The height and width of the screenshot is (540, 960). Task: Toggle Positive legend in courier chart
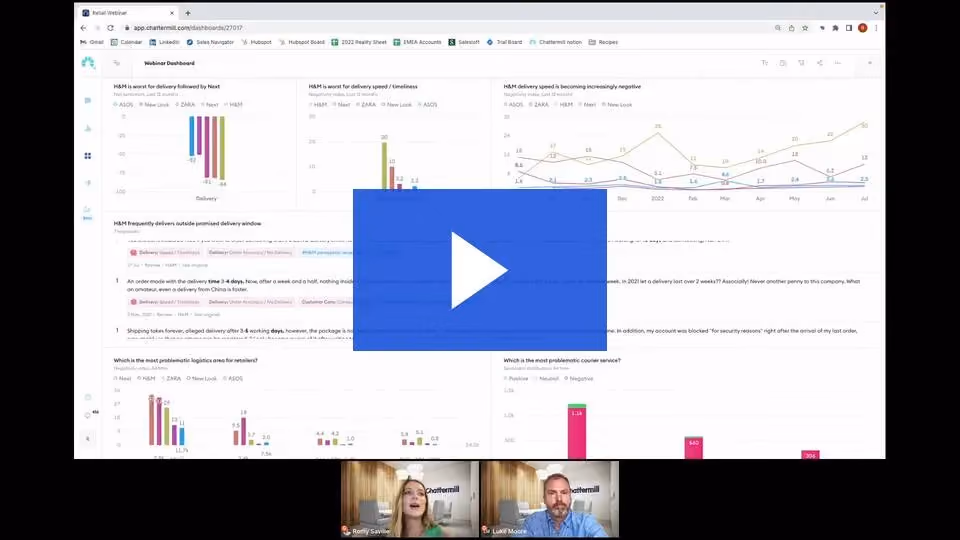tap(516, 378)
